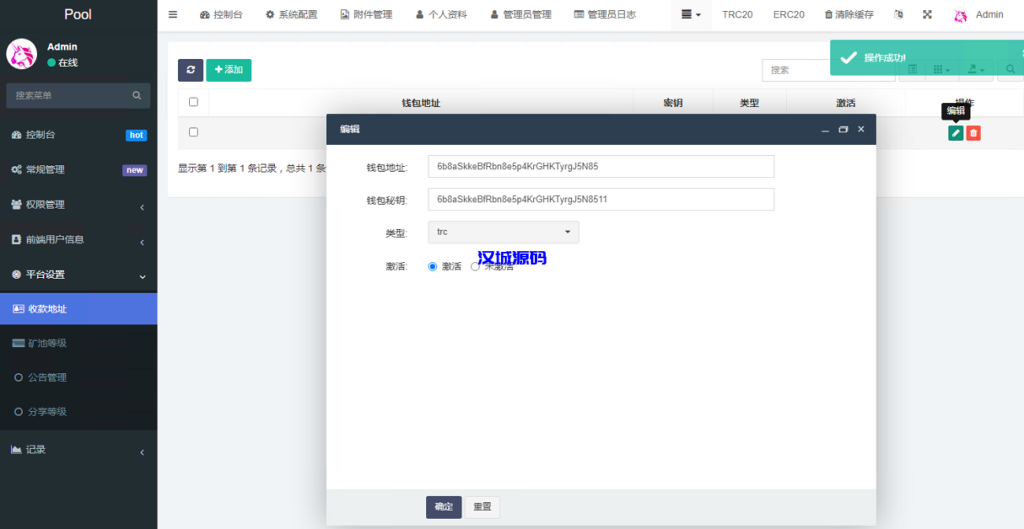
Task: Click the red delete trash icon
Action: coord(973,133)
